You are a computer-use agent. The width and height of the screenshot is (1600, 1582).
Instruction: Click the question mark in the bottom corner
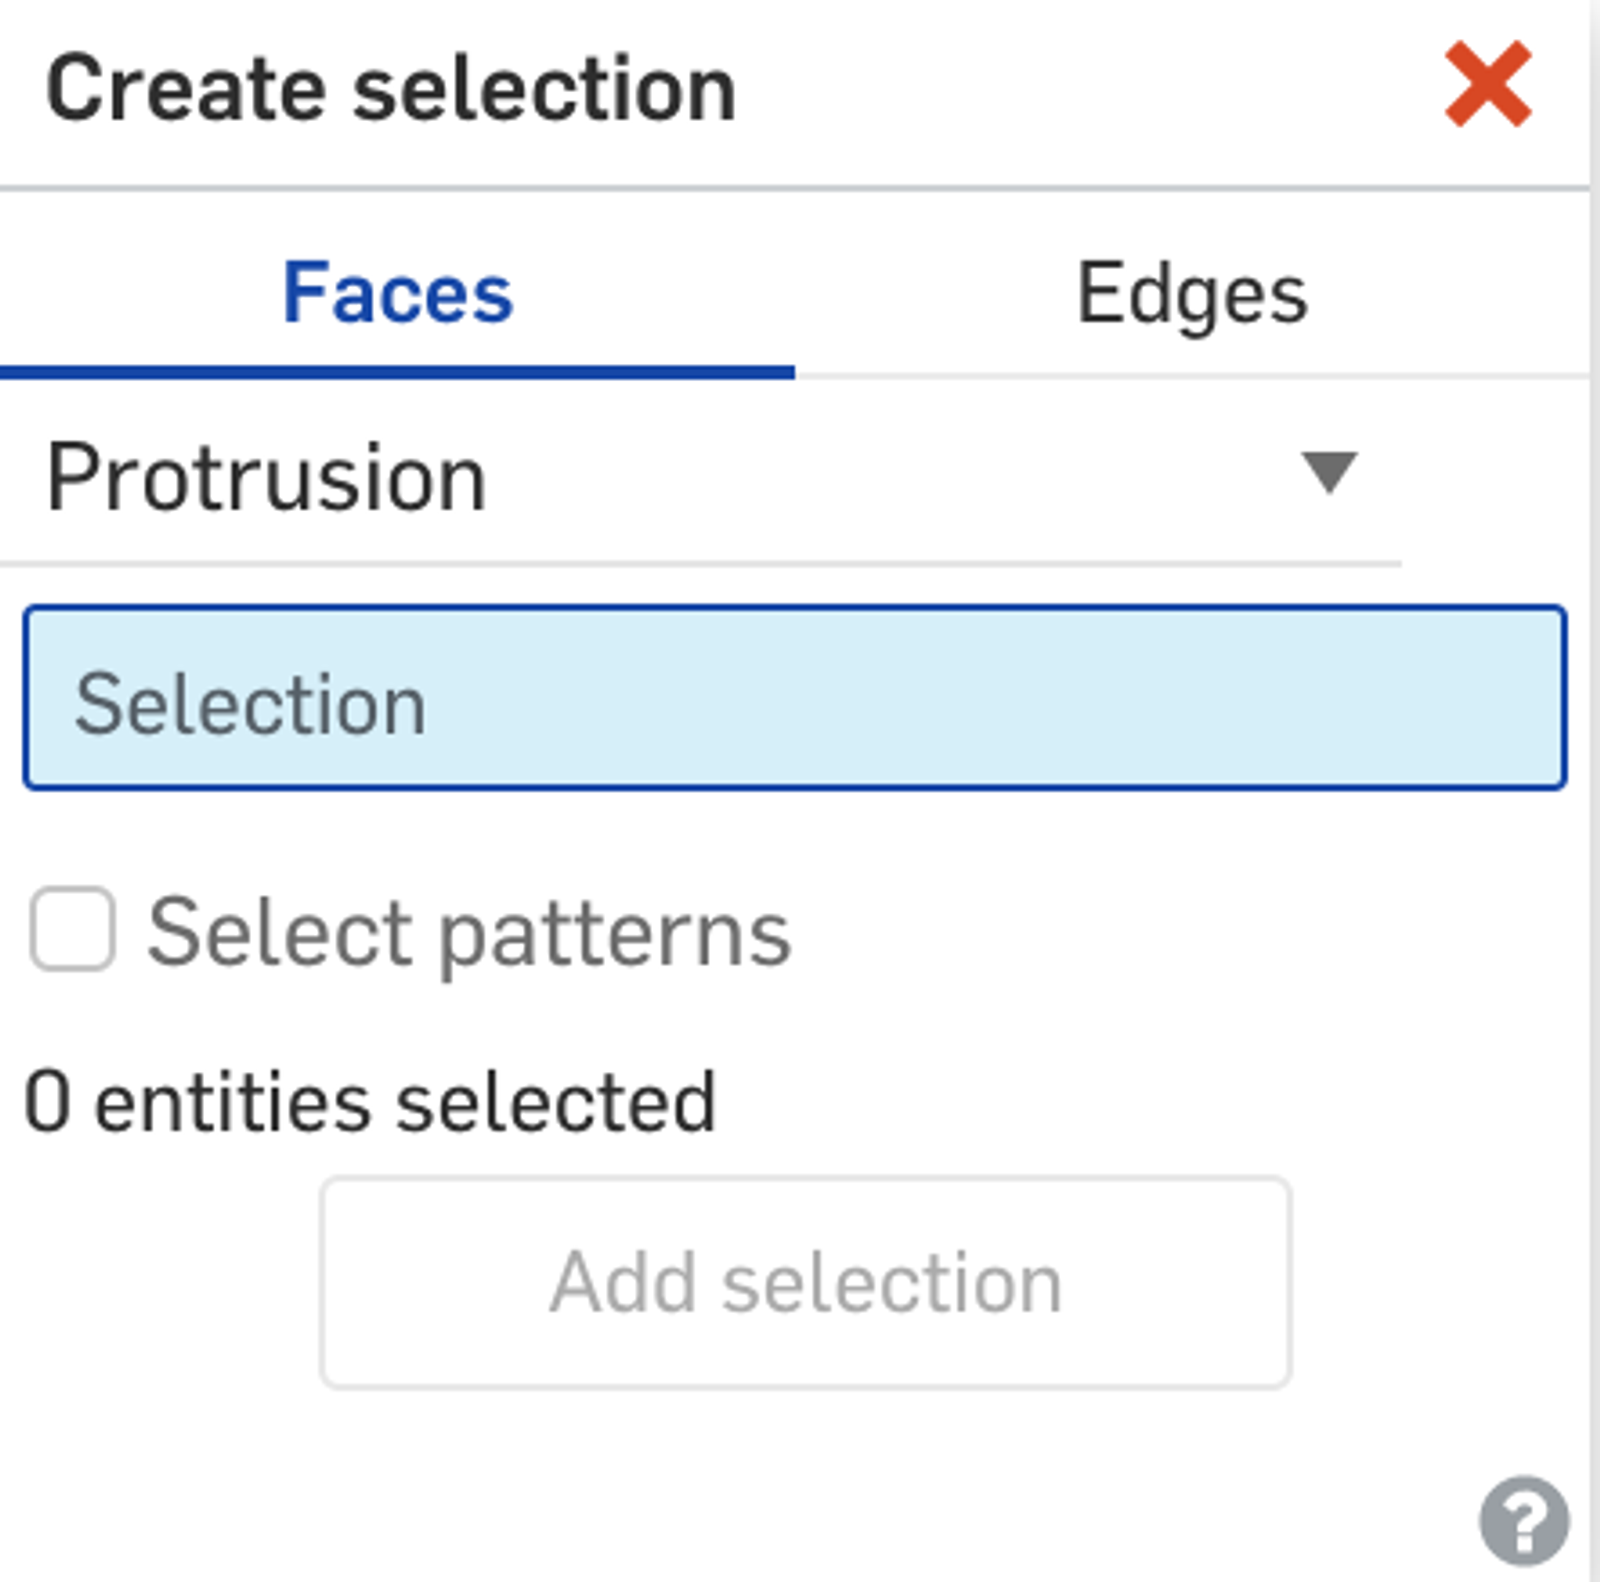(1525, 1520)
